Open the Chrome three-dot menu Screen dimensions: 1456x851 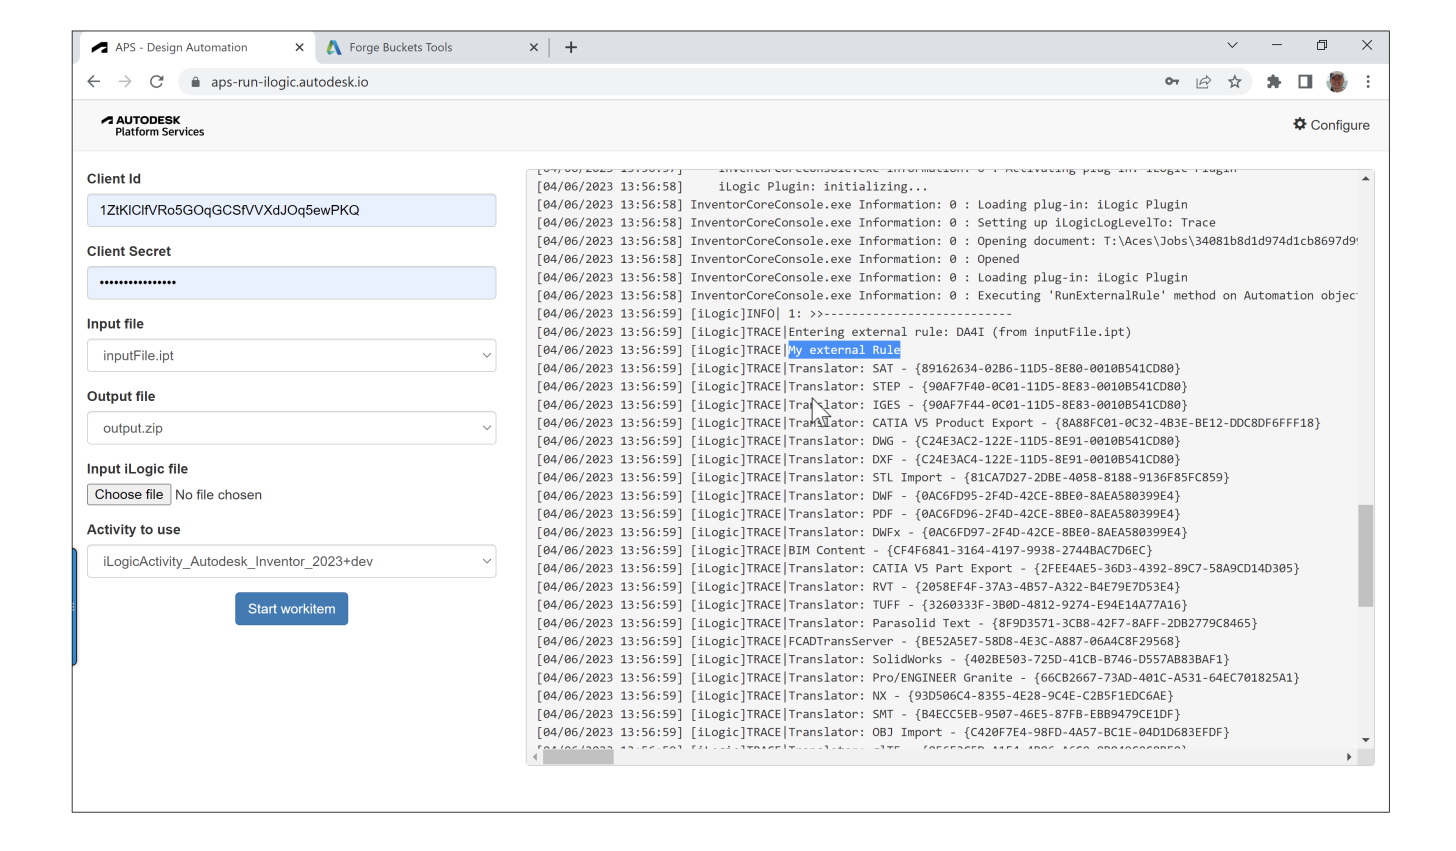pyautogui.click(x=1368, y=82)
